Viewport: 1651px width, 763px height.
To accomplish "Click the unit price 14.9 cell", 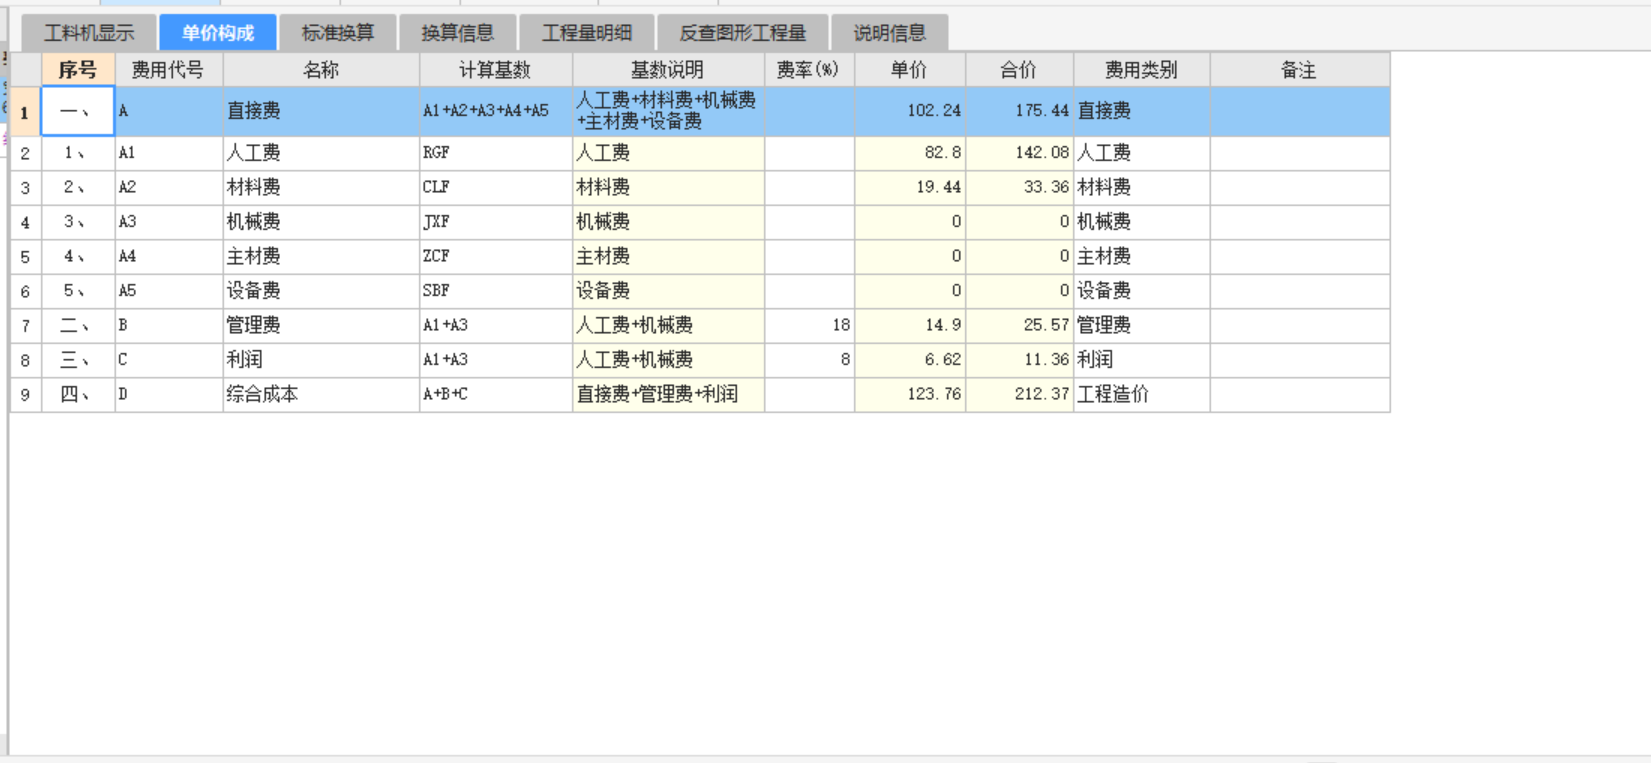I will 910,326.
